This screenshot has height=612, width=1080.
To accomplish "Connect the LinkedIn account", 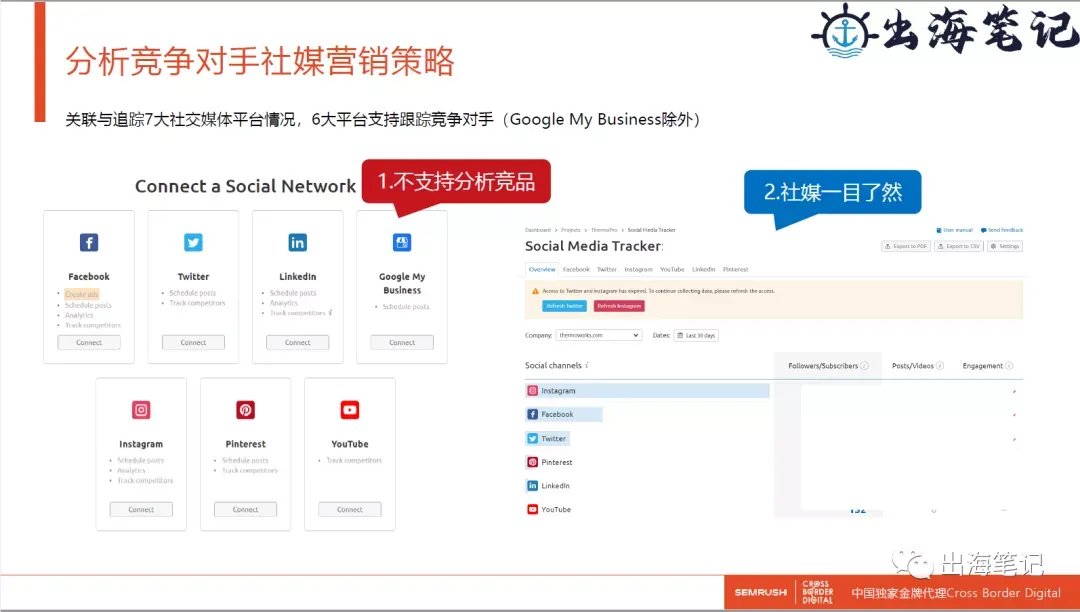I will click(x=298, y=342).
